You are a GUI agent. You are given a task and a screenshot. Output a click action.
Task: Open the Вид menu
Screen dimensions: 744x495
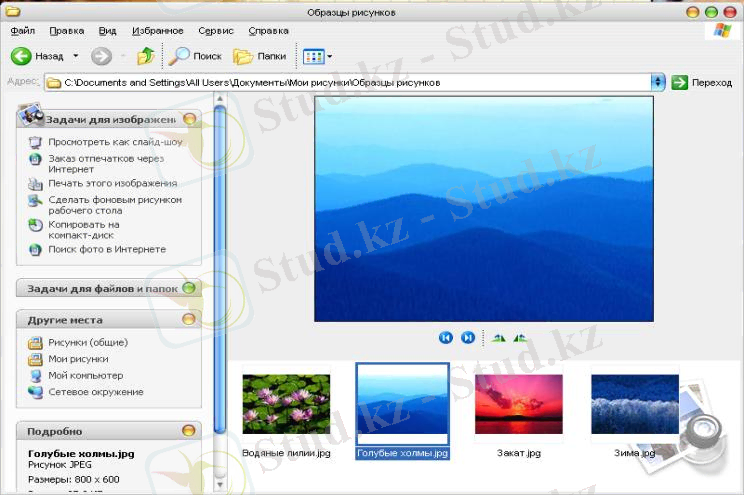(x=108, y=31)
